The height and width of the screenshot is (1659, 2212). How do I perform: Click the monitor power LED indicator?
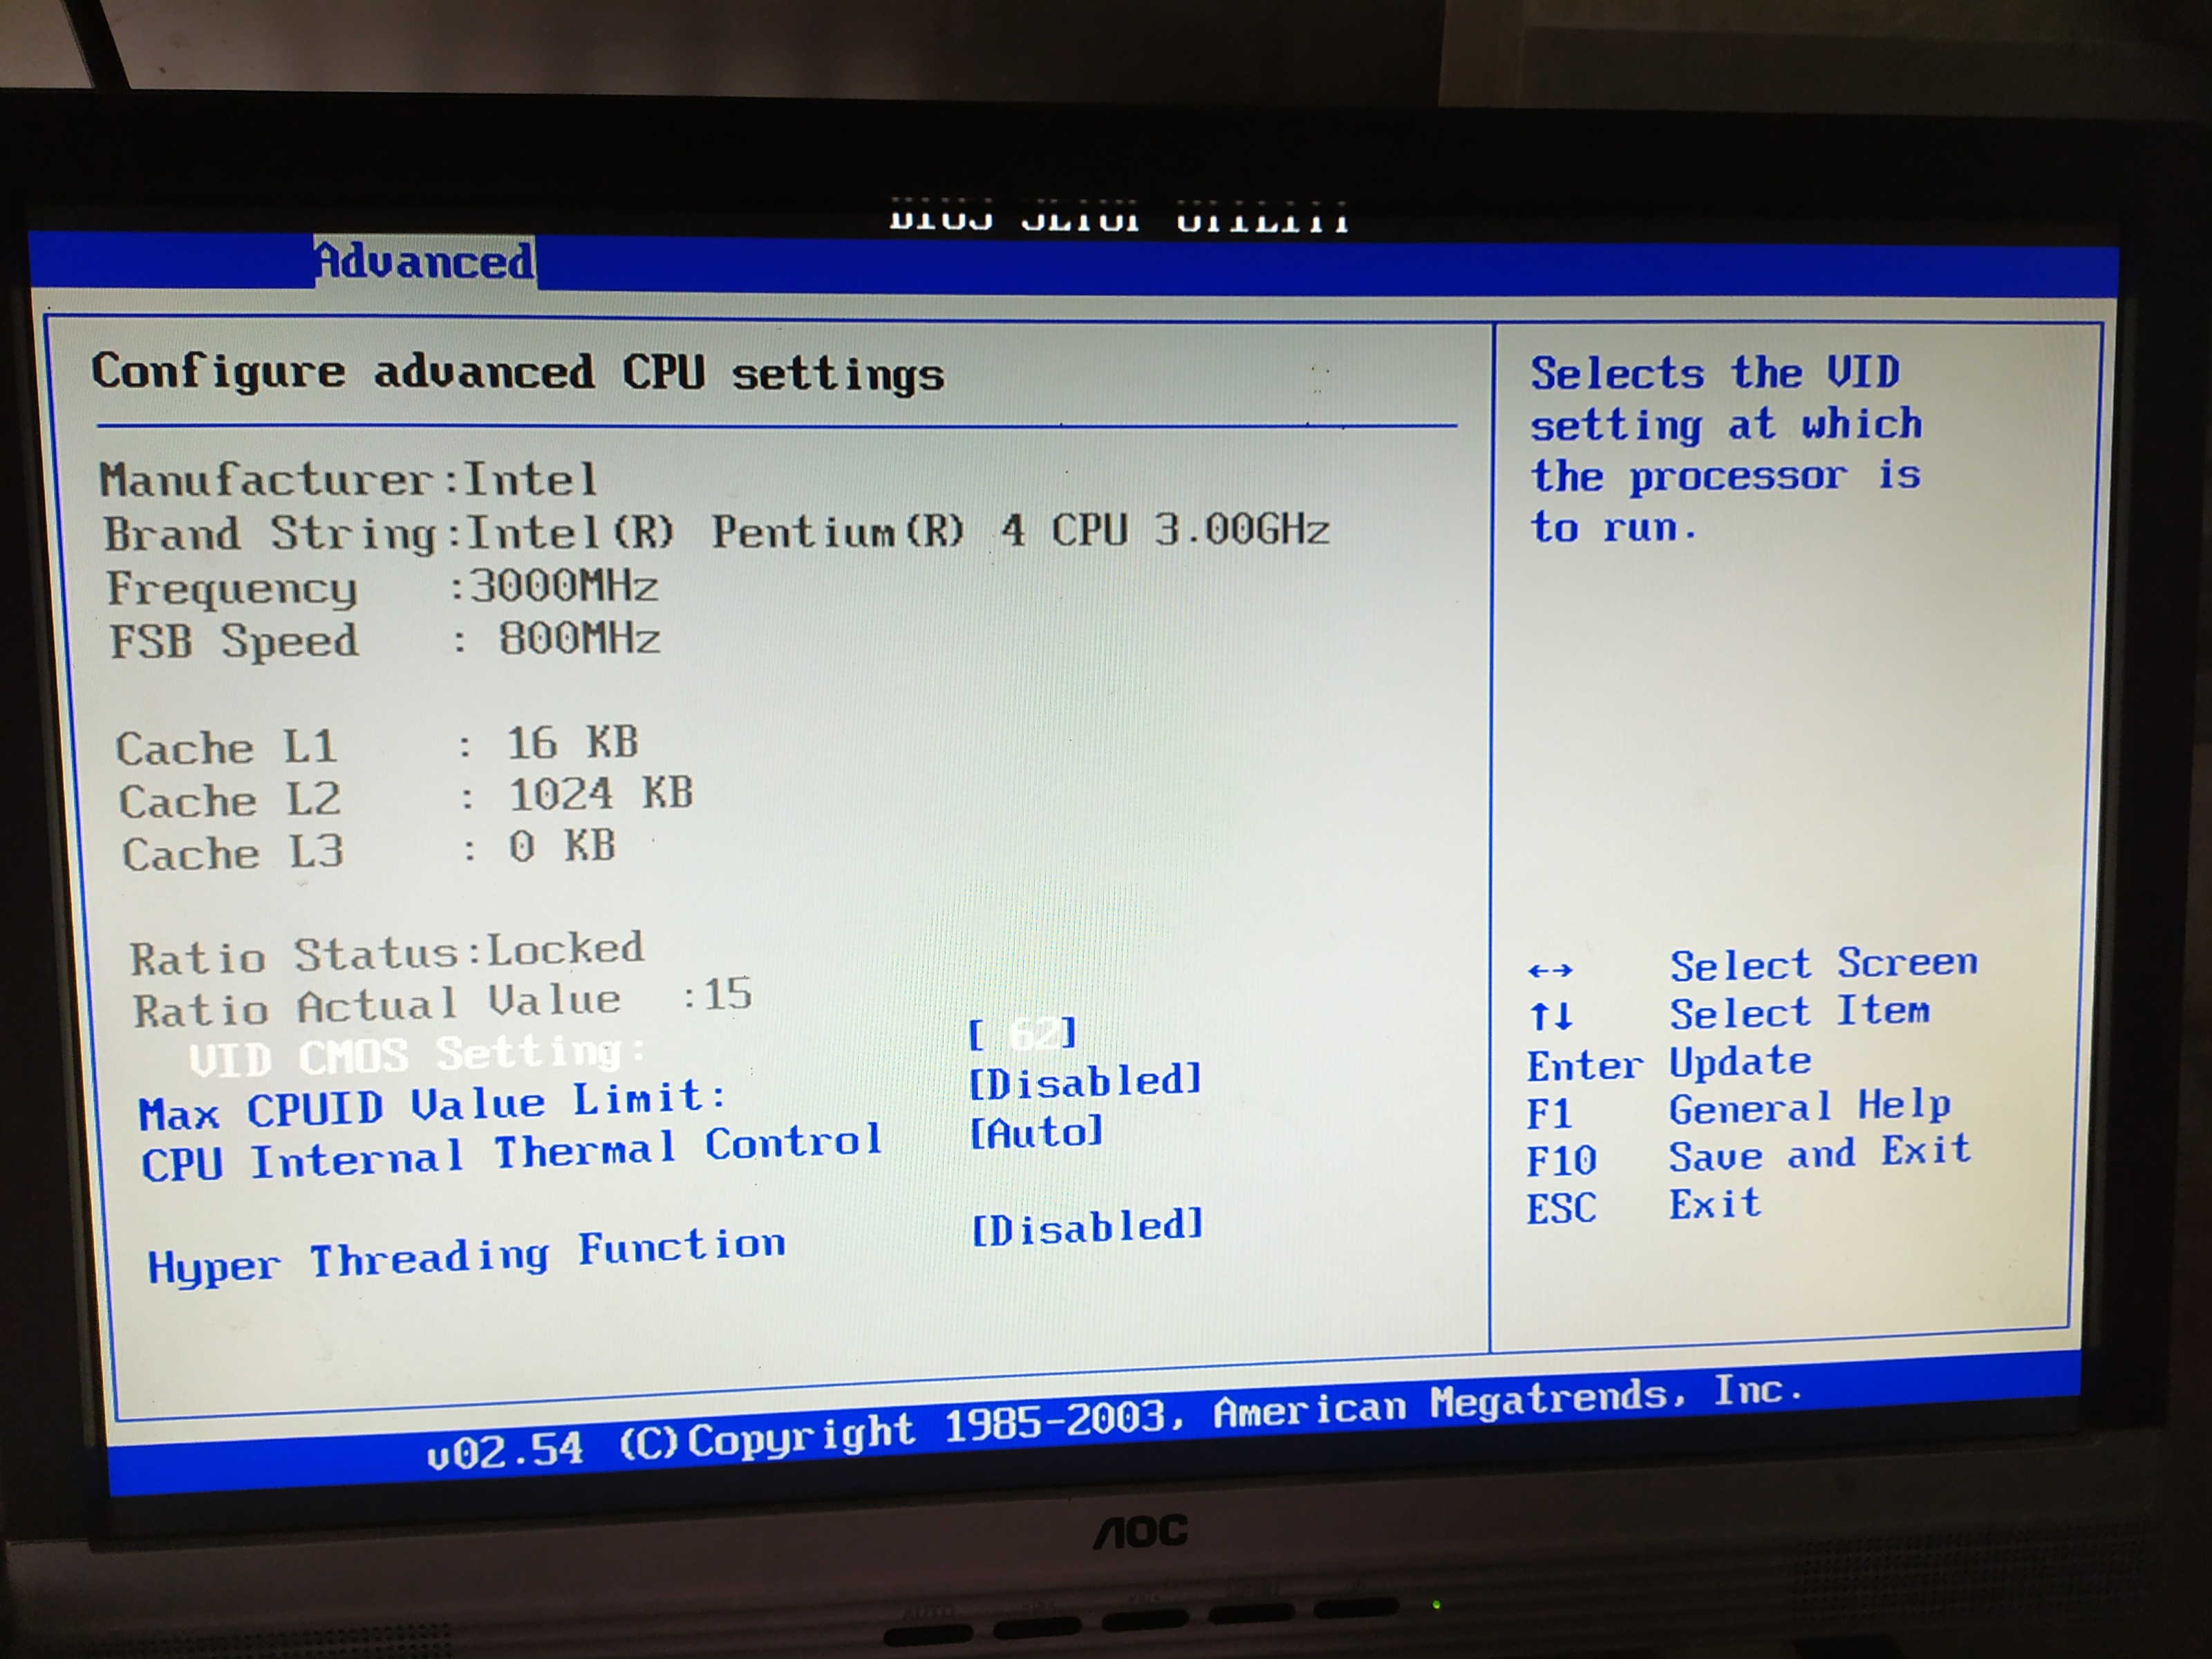[x=1437, y=1605]
